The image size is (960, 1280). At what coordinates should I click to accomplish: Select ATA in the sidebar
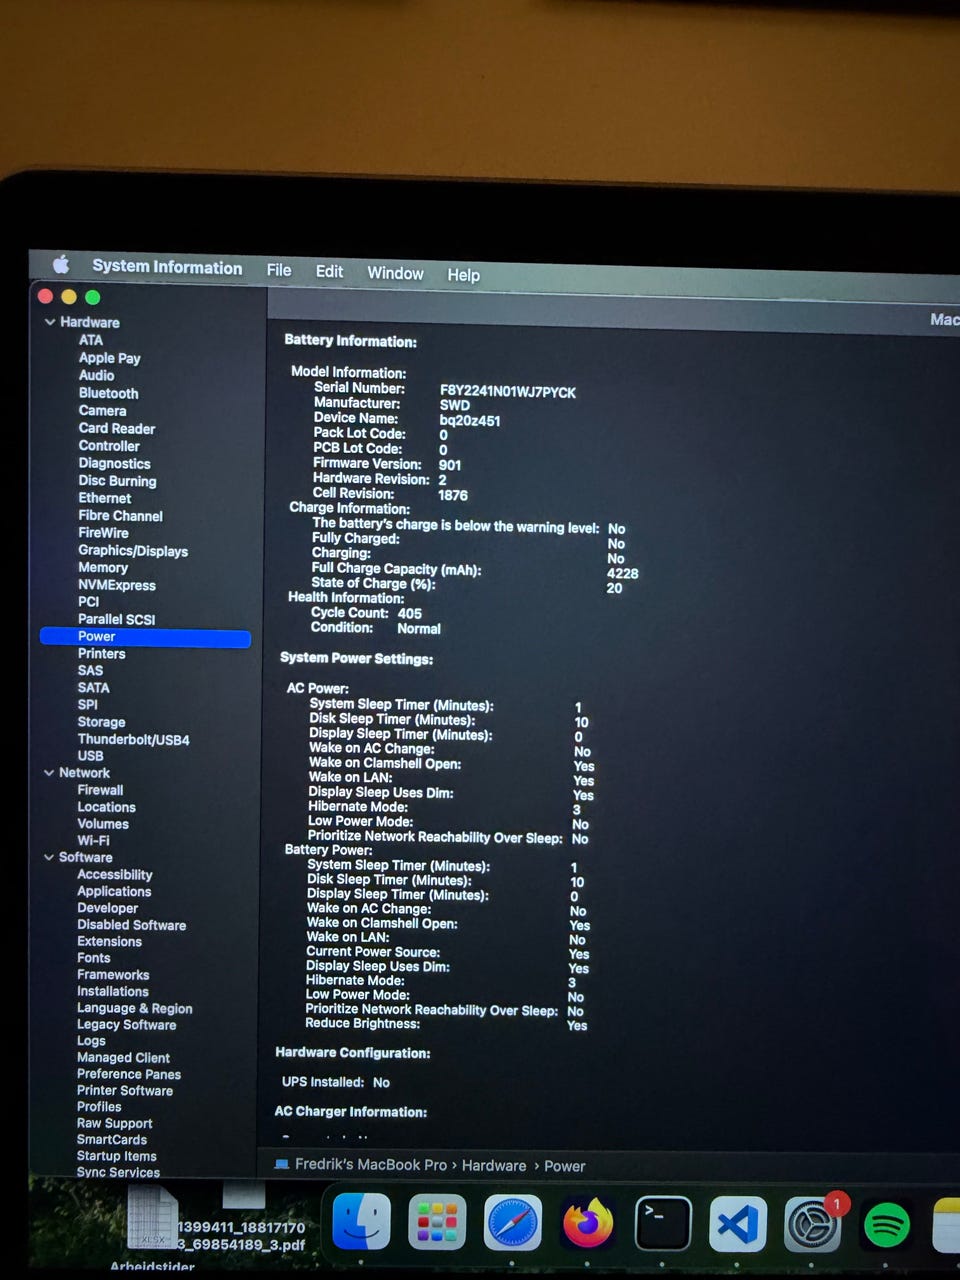tap(91, 340)
